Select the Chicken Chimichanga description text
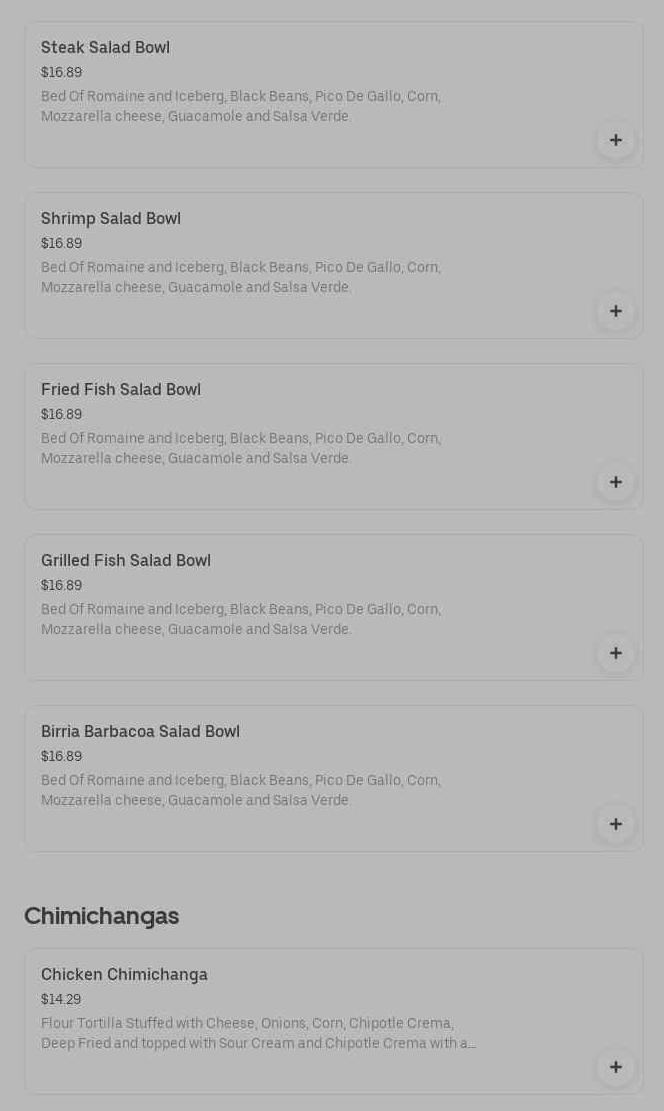664x1111 pixels. 258,1034
